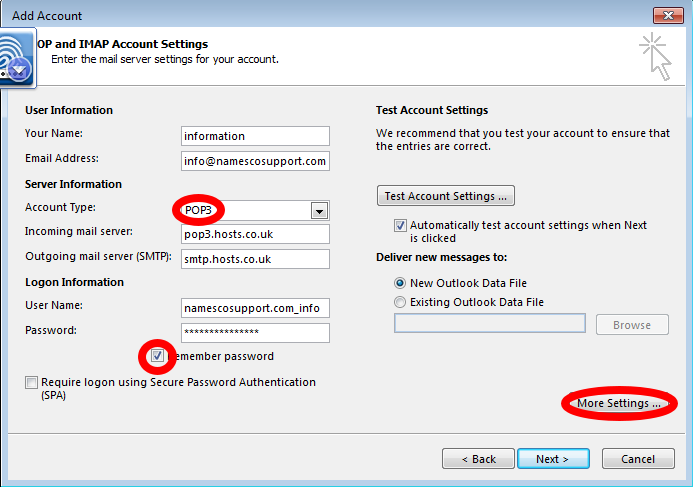This screenshot has height=487, width=693.
Task: Go to Next step
Action: 553,459
